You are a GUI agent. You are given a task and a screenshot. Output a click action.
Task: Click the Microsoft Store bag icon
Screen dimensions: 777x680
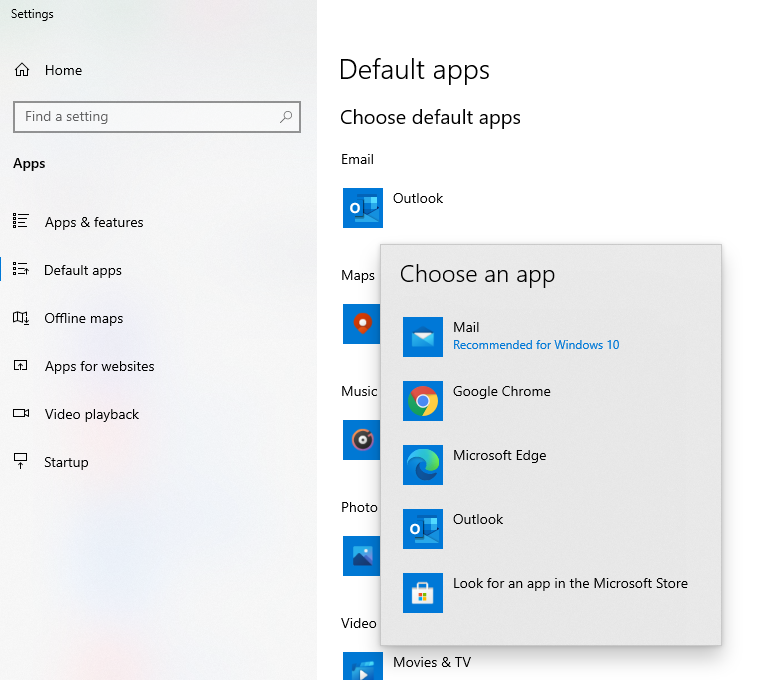click(x=423, y=593)
